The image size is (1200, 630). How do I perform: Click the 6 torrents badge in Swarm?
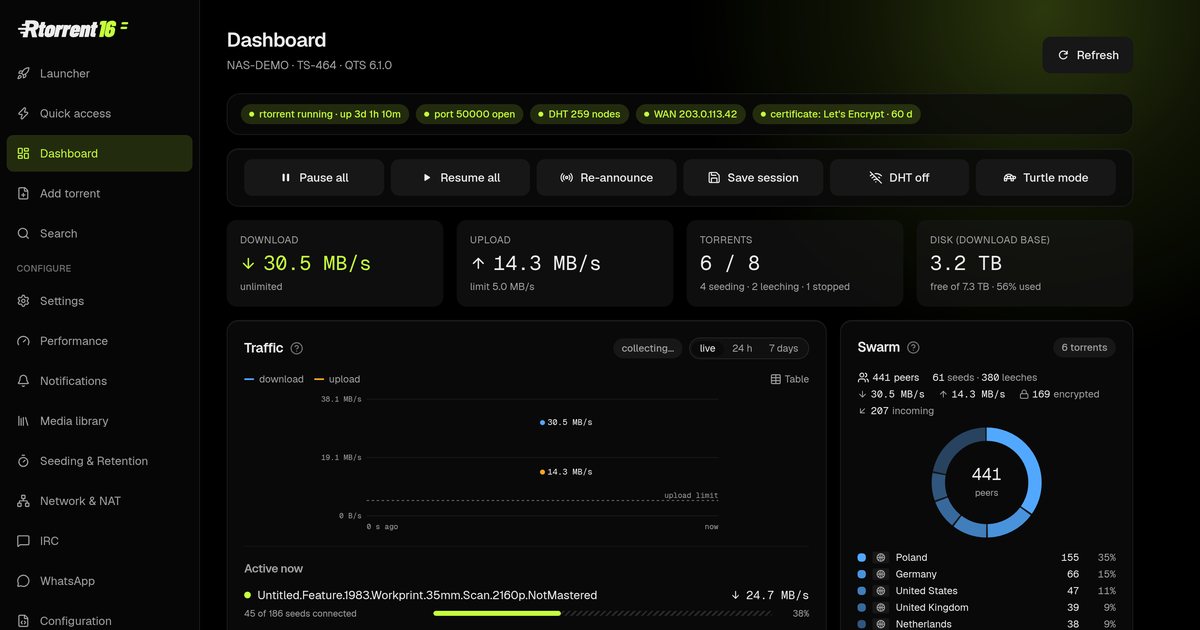1084,348
